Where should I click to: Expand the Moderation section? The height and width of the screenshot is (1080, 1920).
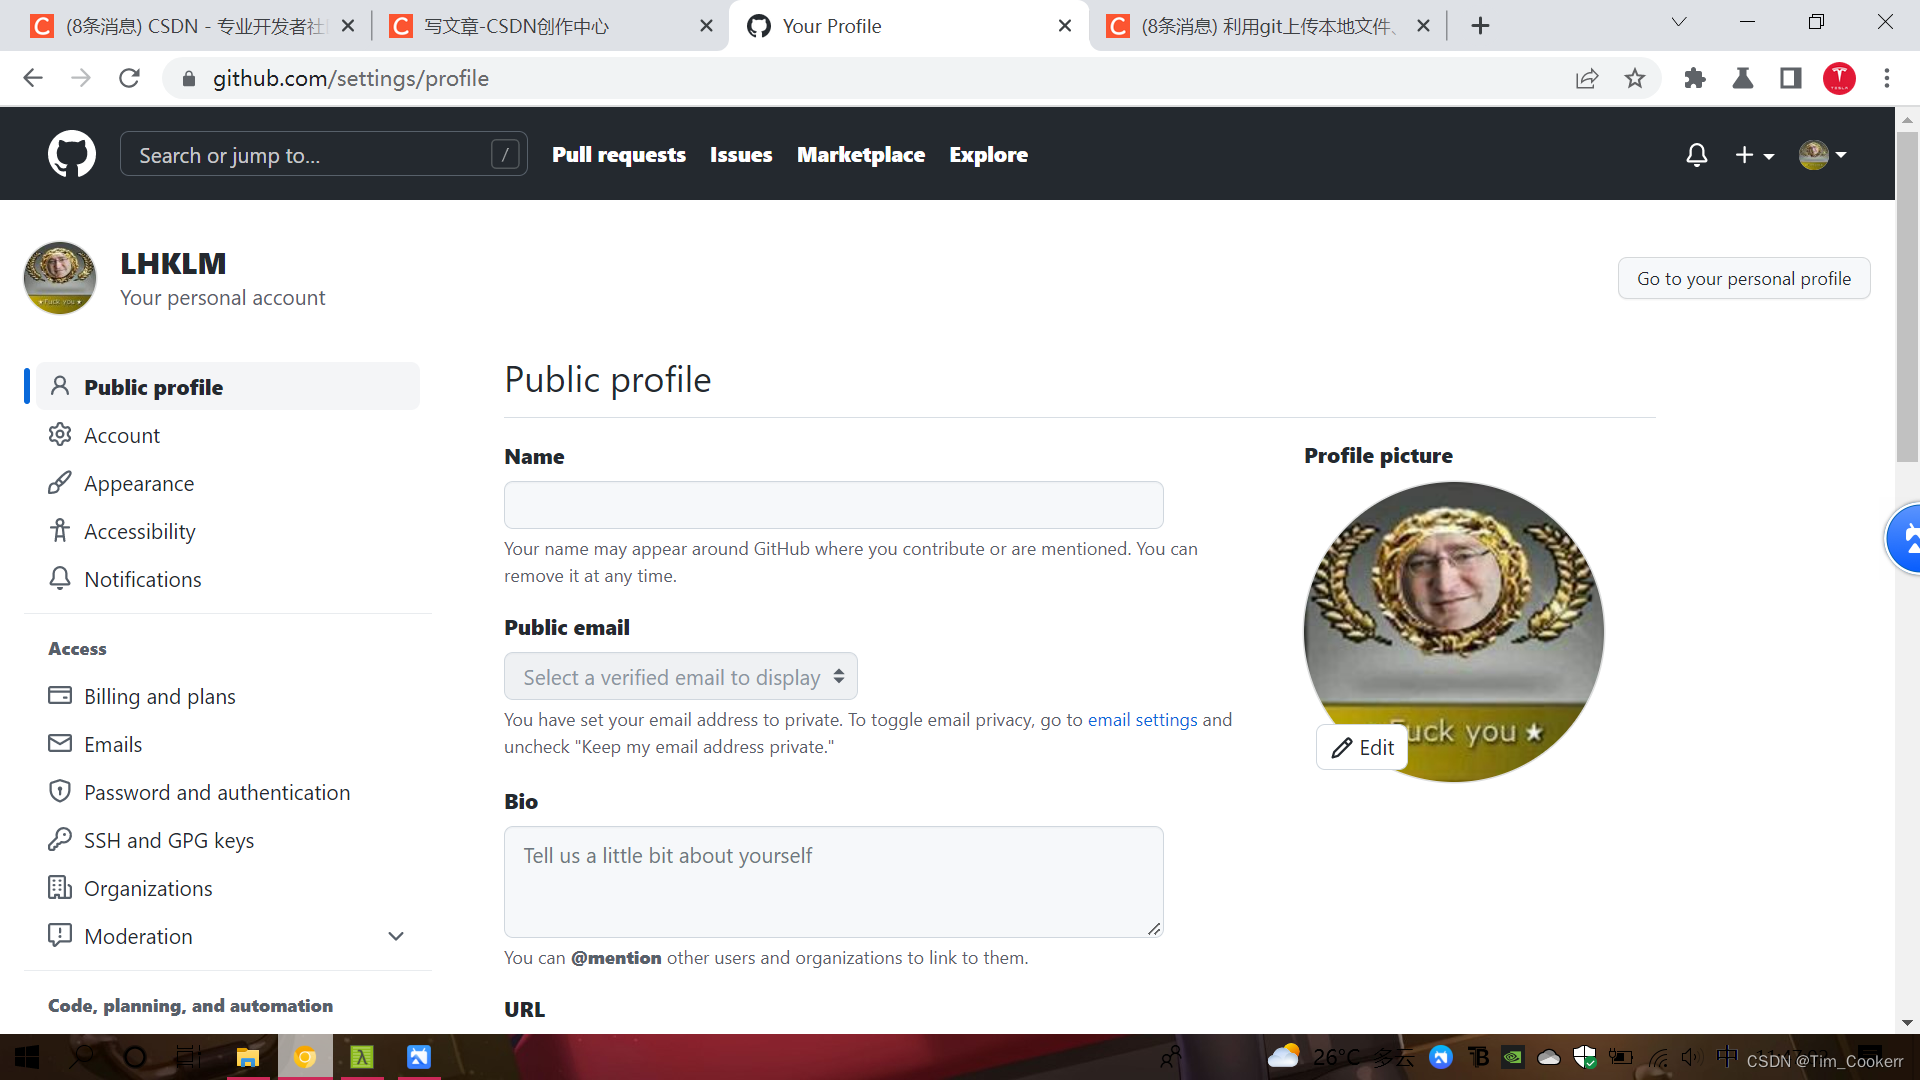[396, 936]
